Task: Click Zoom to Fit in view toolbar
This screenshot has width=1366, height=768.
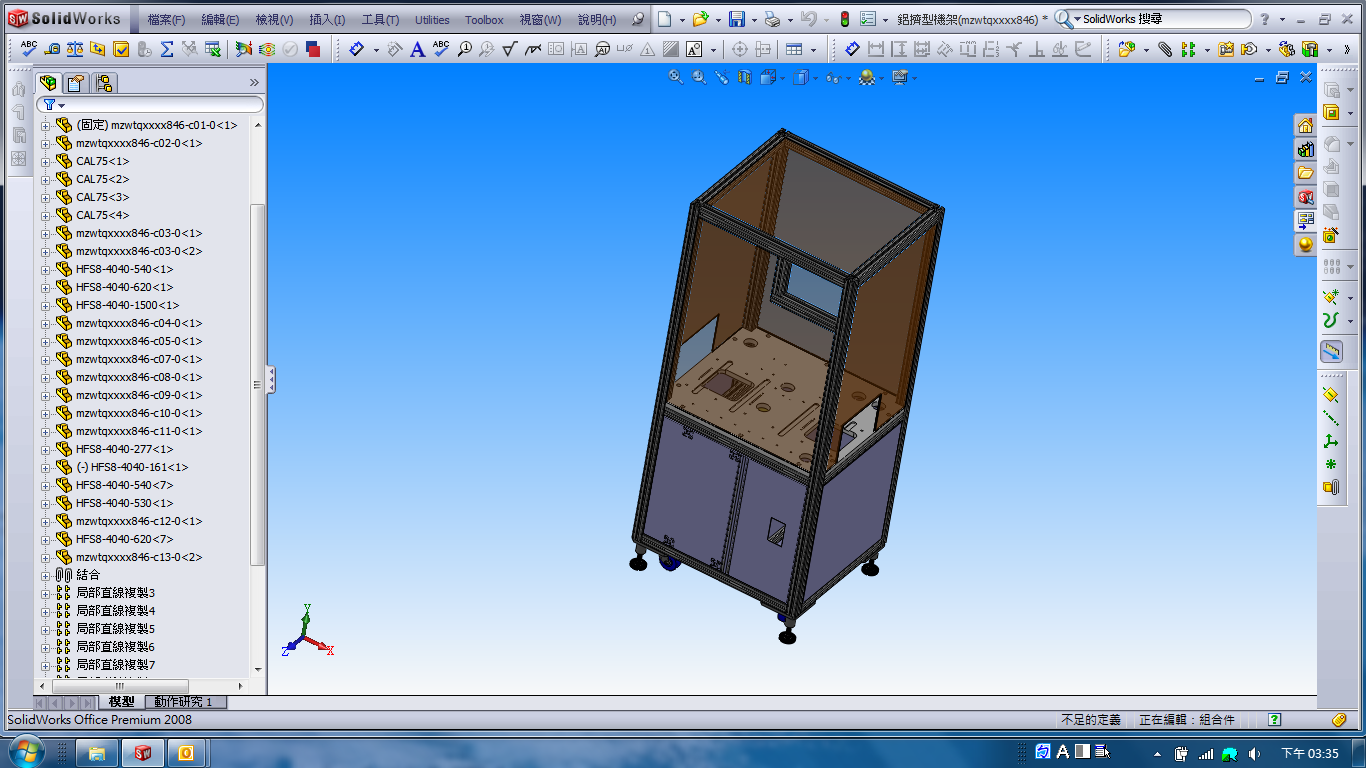Action: click(x=676, y=77)
